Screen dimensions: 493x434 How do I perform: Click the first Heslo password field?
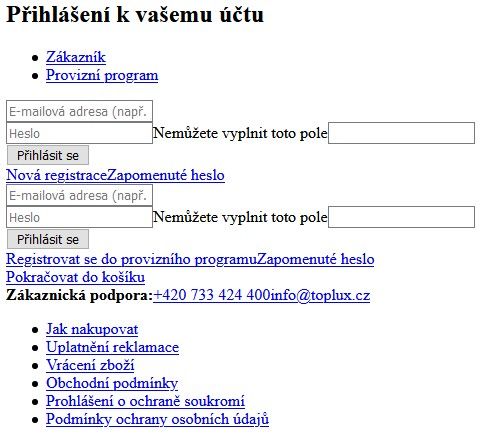tap(79, 133)
